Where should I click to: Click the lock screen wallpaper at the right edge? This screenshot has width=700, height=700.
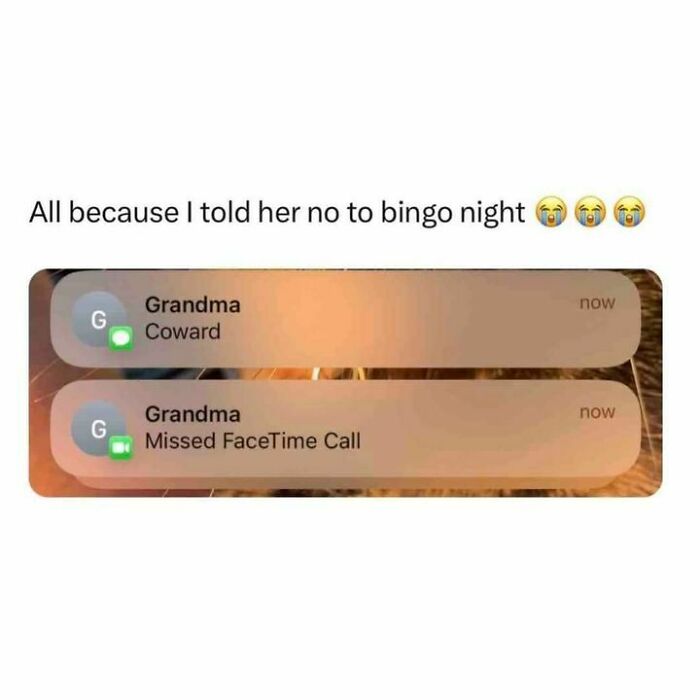[x=652, y=384]
